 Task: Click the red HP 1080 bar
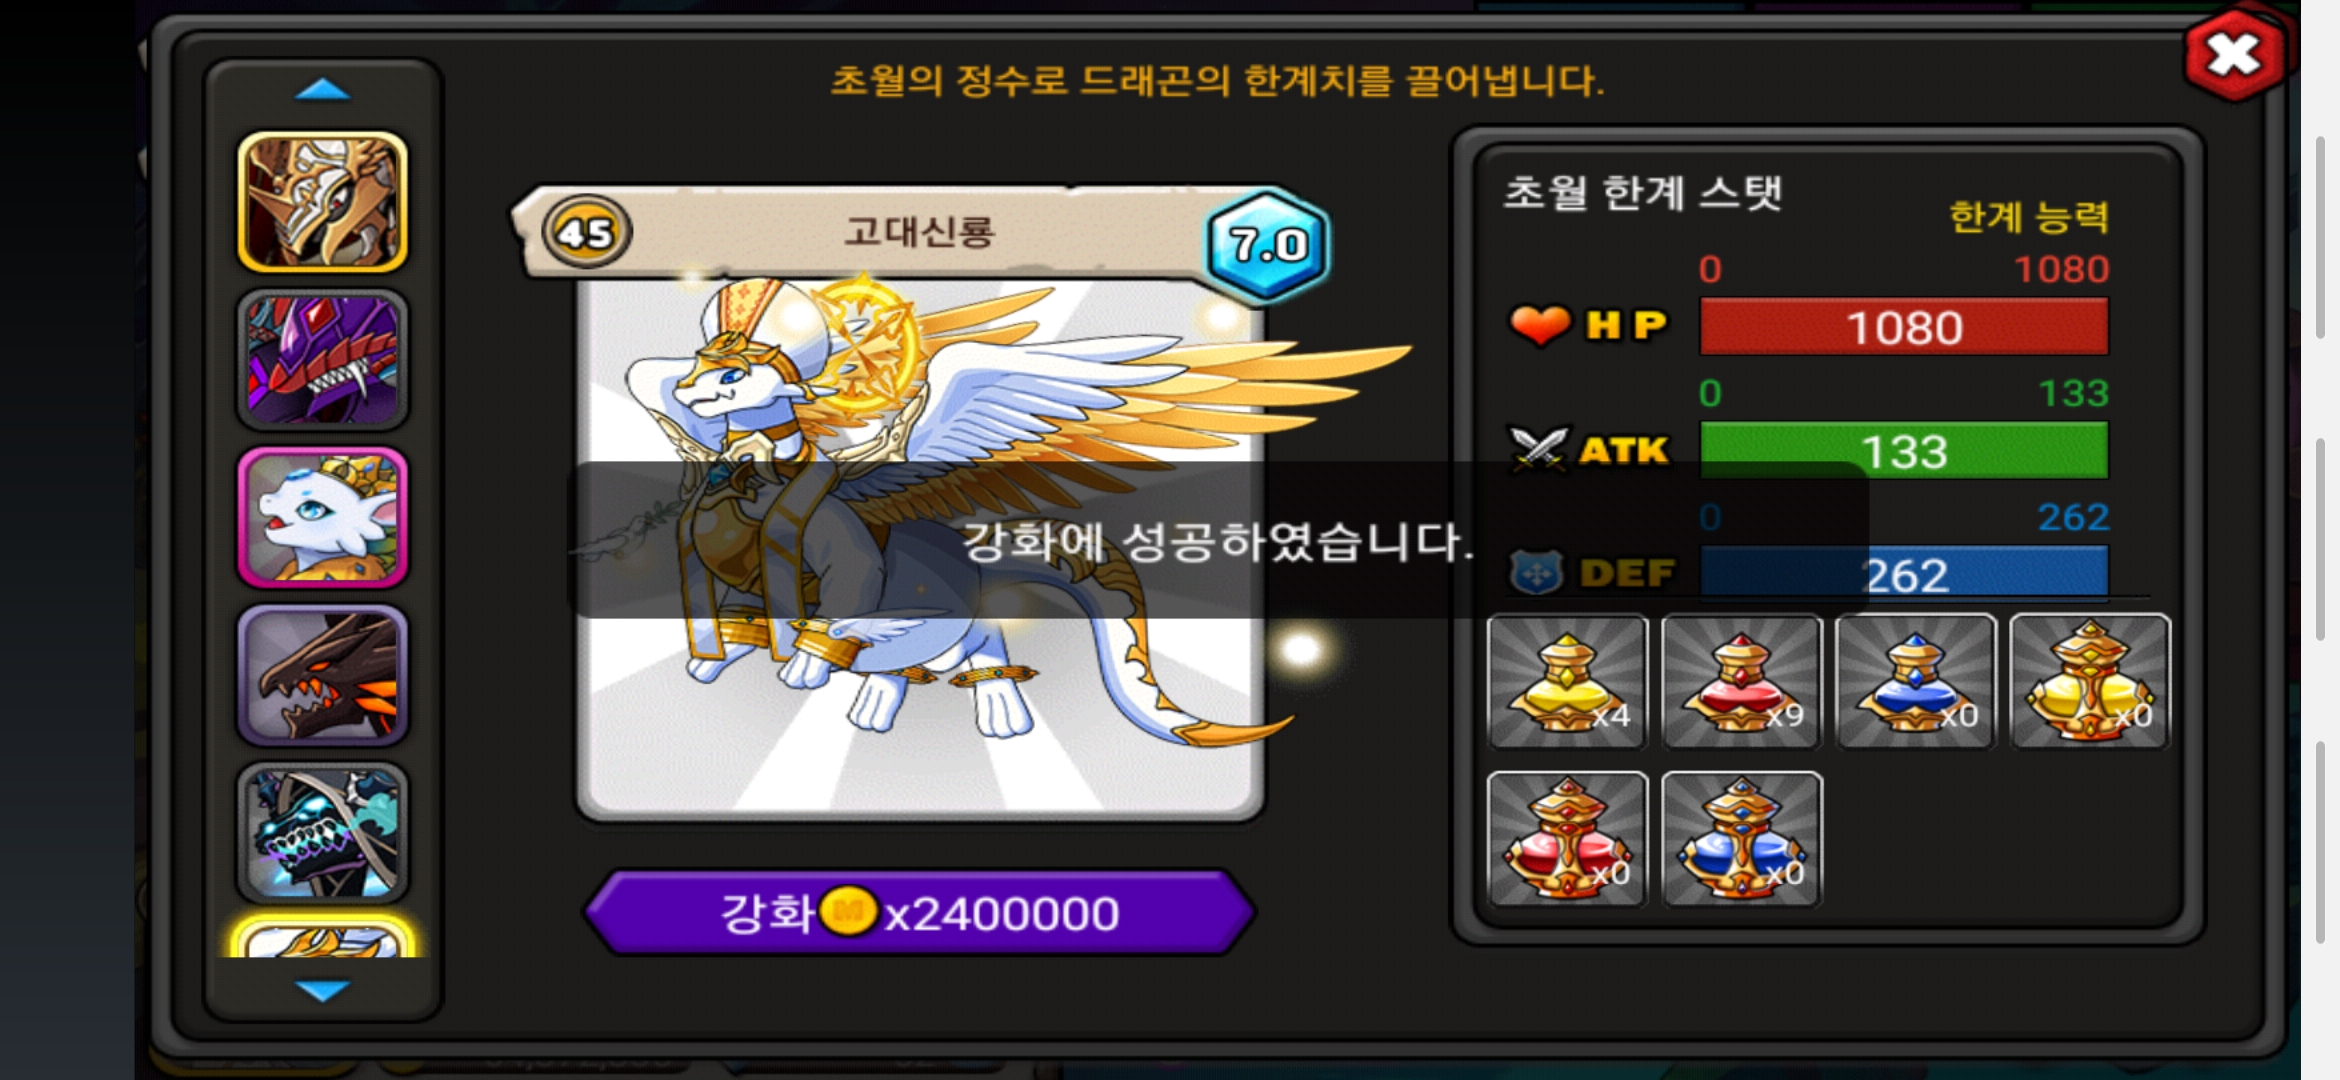point(1904,327)
